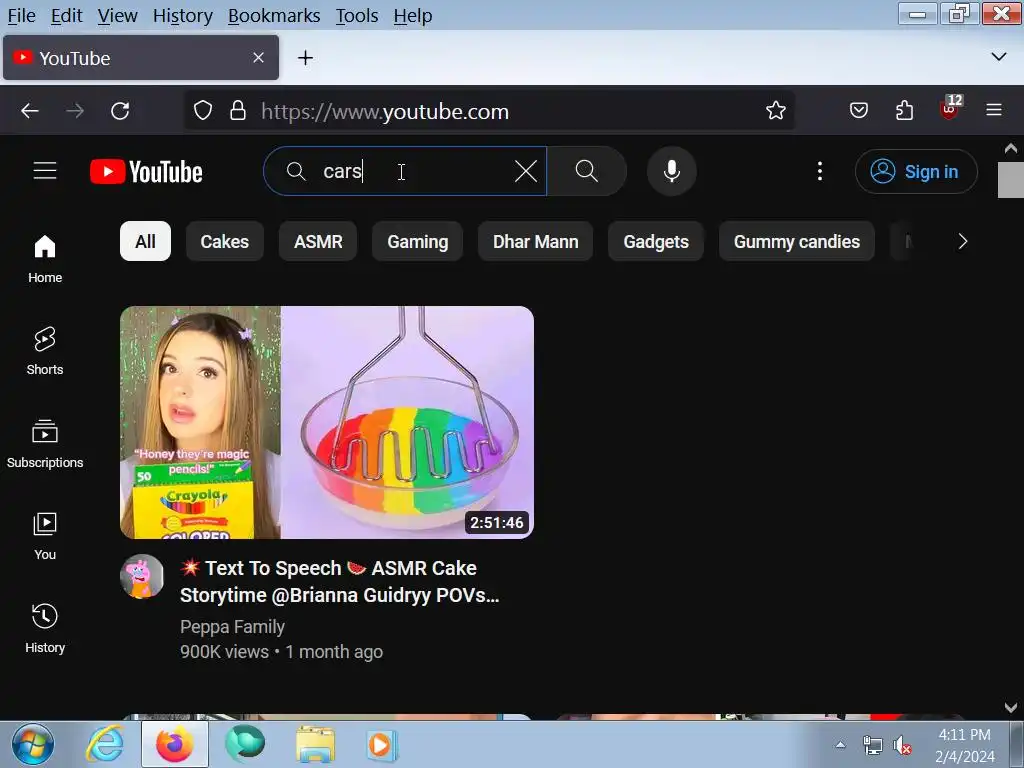The image size is (1024, 768).
Task: Open the YouTube hamburger guide menu
Action: click(x=45, y=171)
